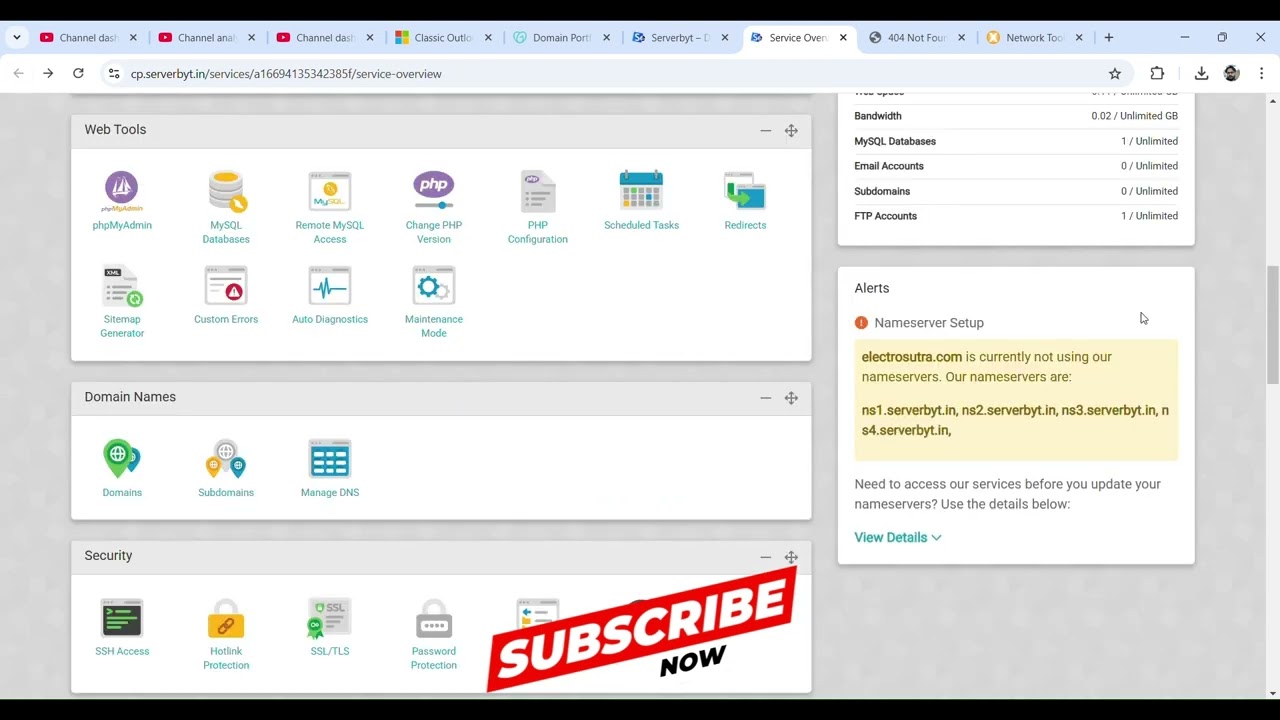Image resolution: width=1280 pixels, height=720 pixels.
Task: Click the MySQL Databases usage row
Action: [1016, 141]
